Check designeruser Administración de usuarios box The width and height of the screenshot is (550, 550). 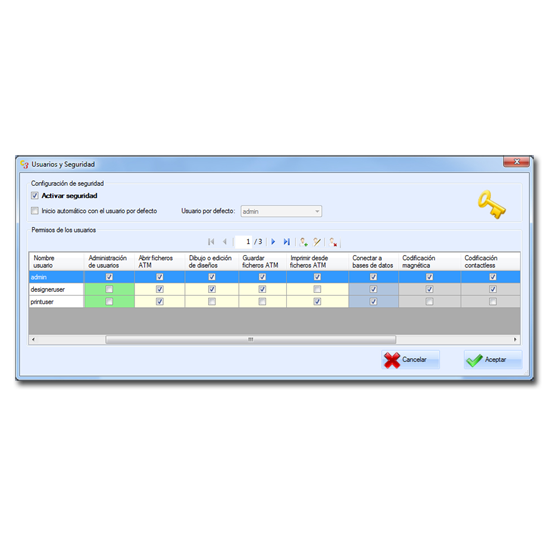coord(109,289)
